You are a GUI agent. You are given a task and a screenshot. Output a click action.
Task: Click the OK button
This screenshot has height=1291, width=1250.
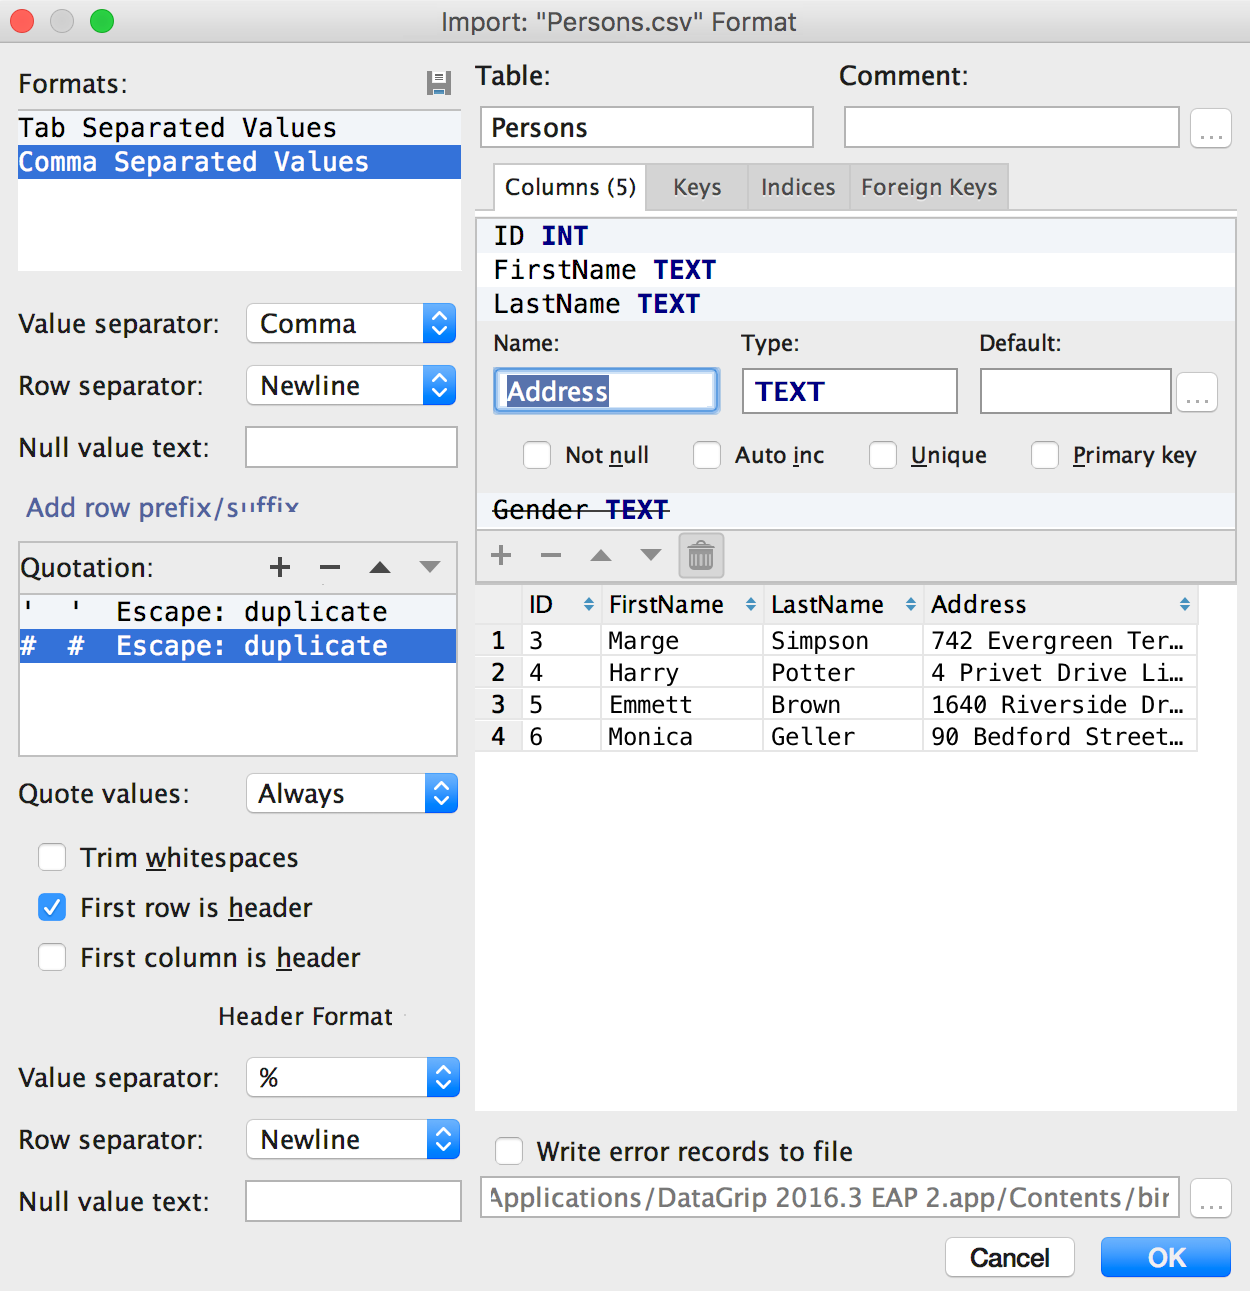pyautogui.click(x=1165, y=1257)
